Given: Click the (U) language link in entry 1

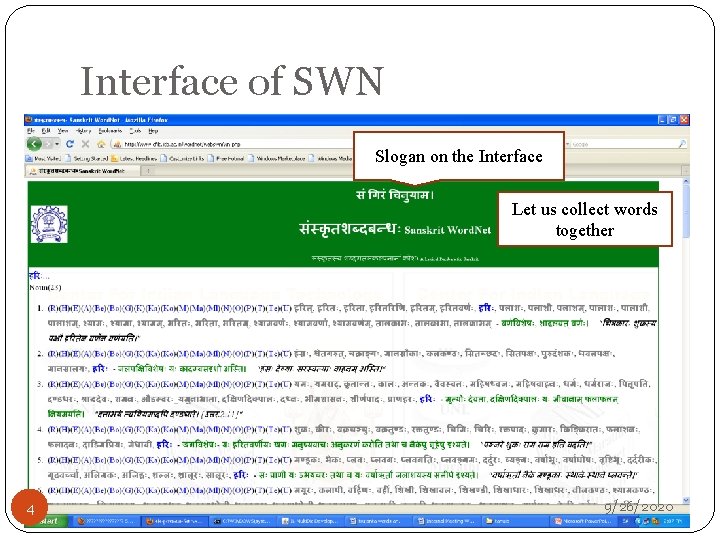Looking at the screenshot, I should pos(286,308).
